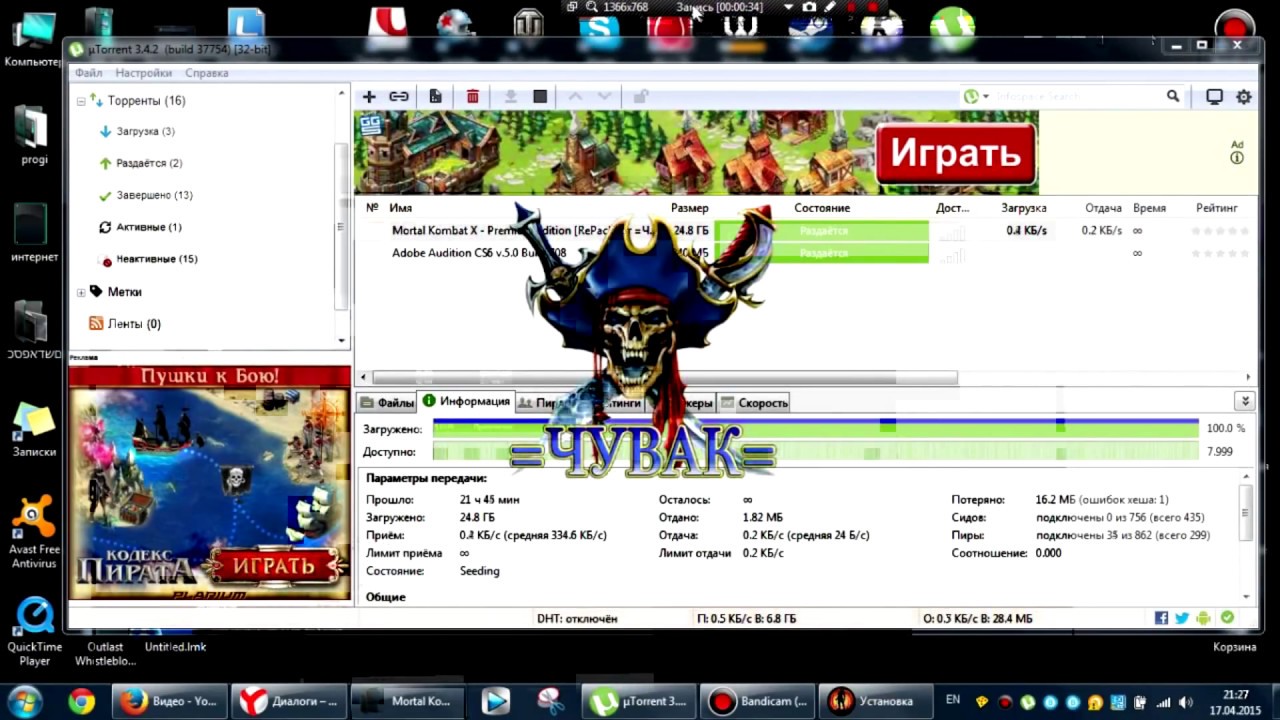The image size is (1280, 720).
Task: Click the Stop Torrent square icon
Action: tap(540, 96)
